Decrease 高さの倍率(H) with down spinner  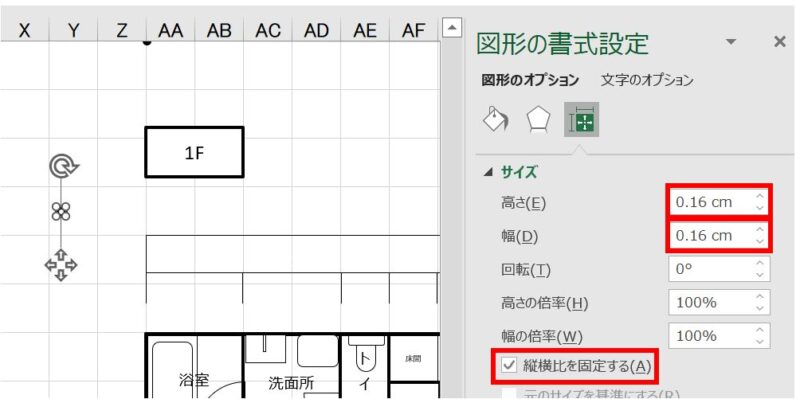(x=760, y=309)
